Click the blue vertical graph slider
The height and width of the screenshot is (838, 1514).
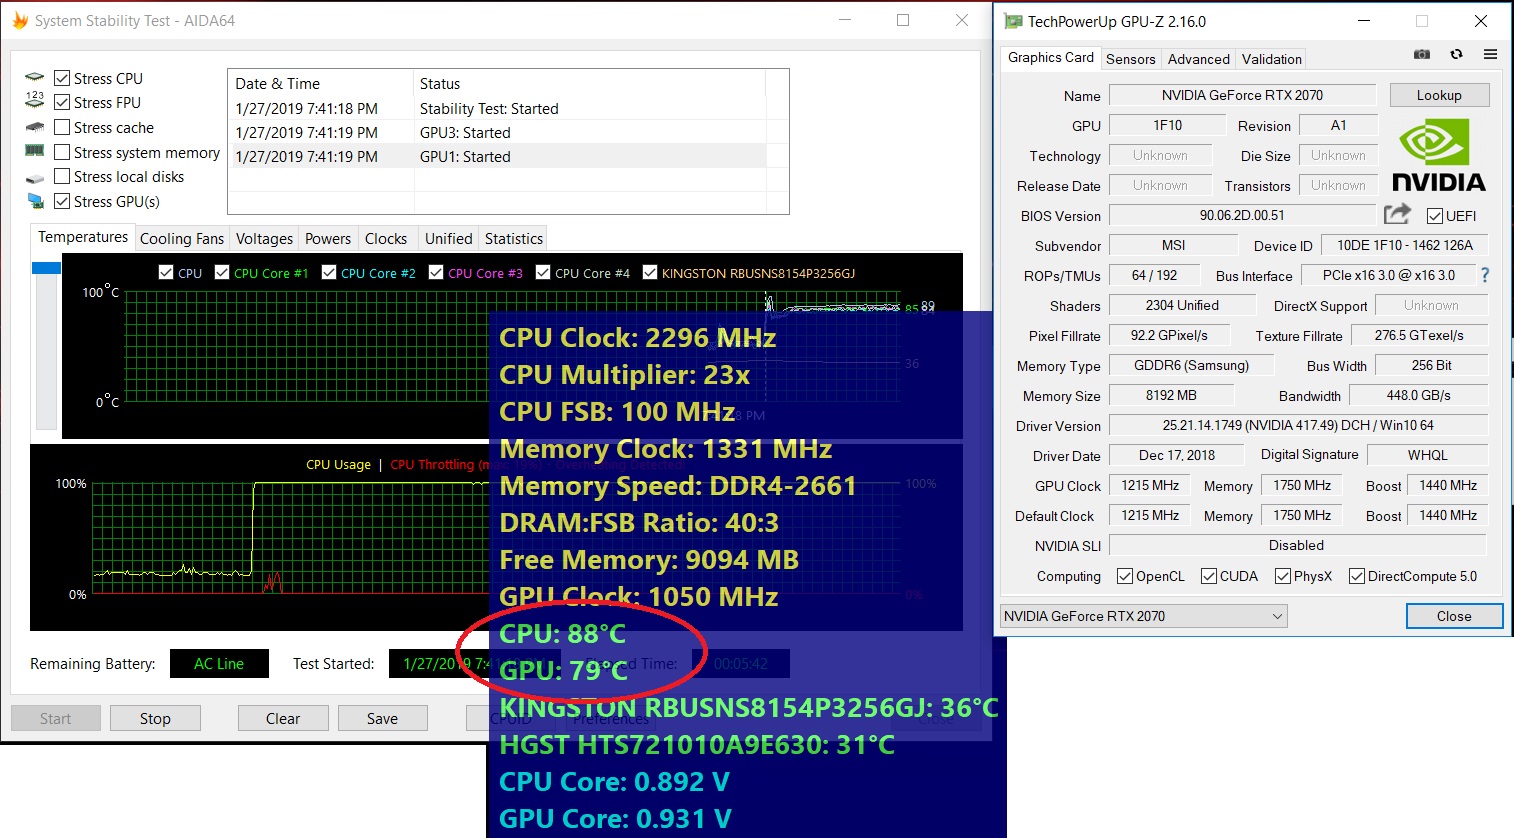pos(46,268)
